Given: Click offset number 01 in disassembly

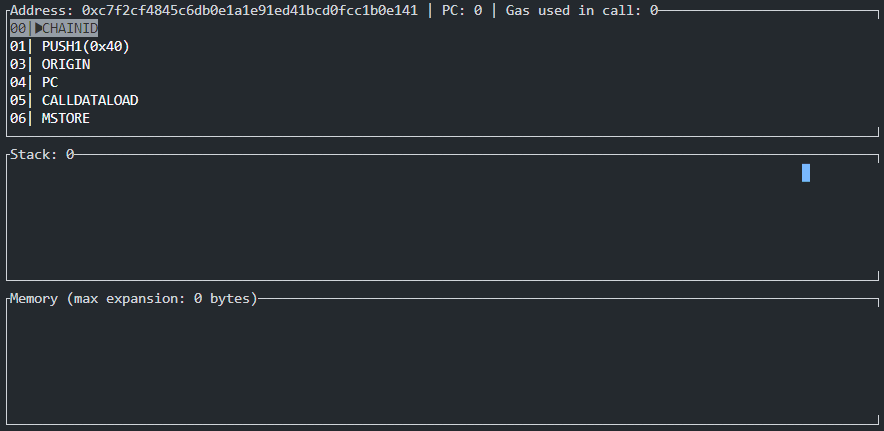Looking at the screenshot, I should (x=18, y=46).
